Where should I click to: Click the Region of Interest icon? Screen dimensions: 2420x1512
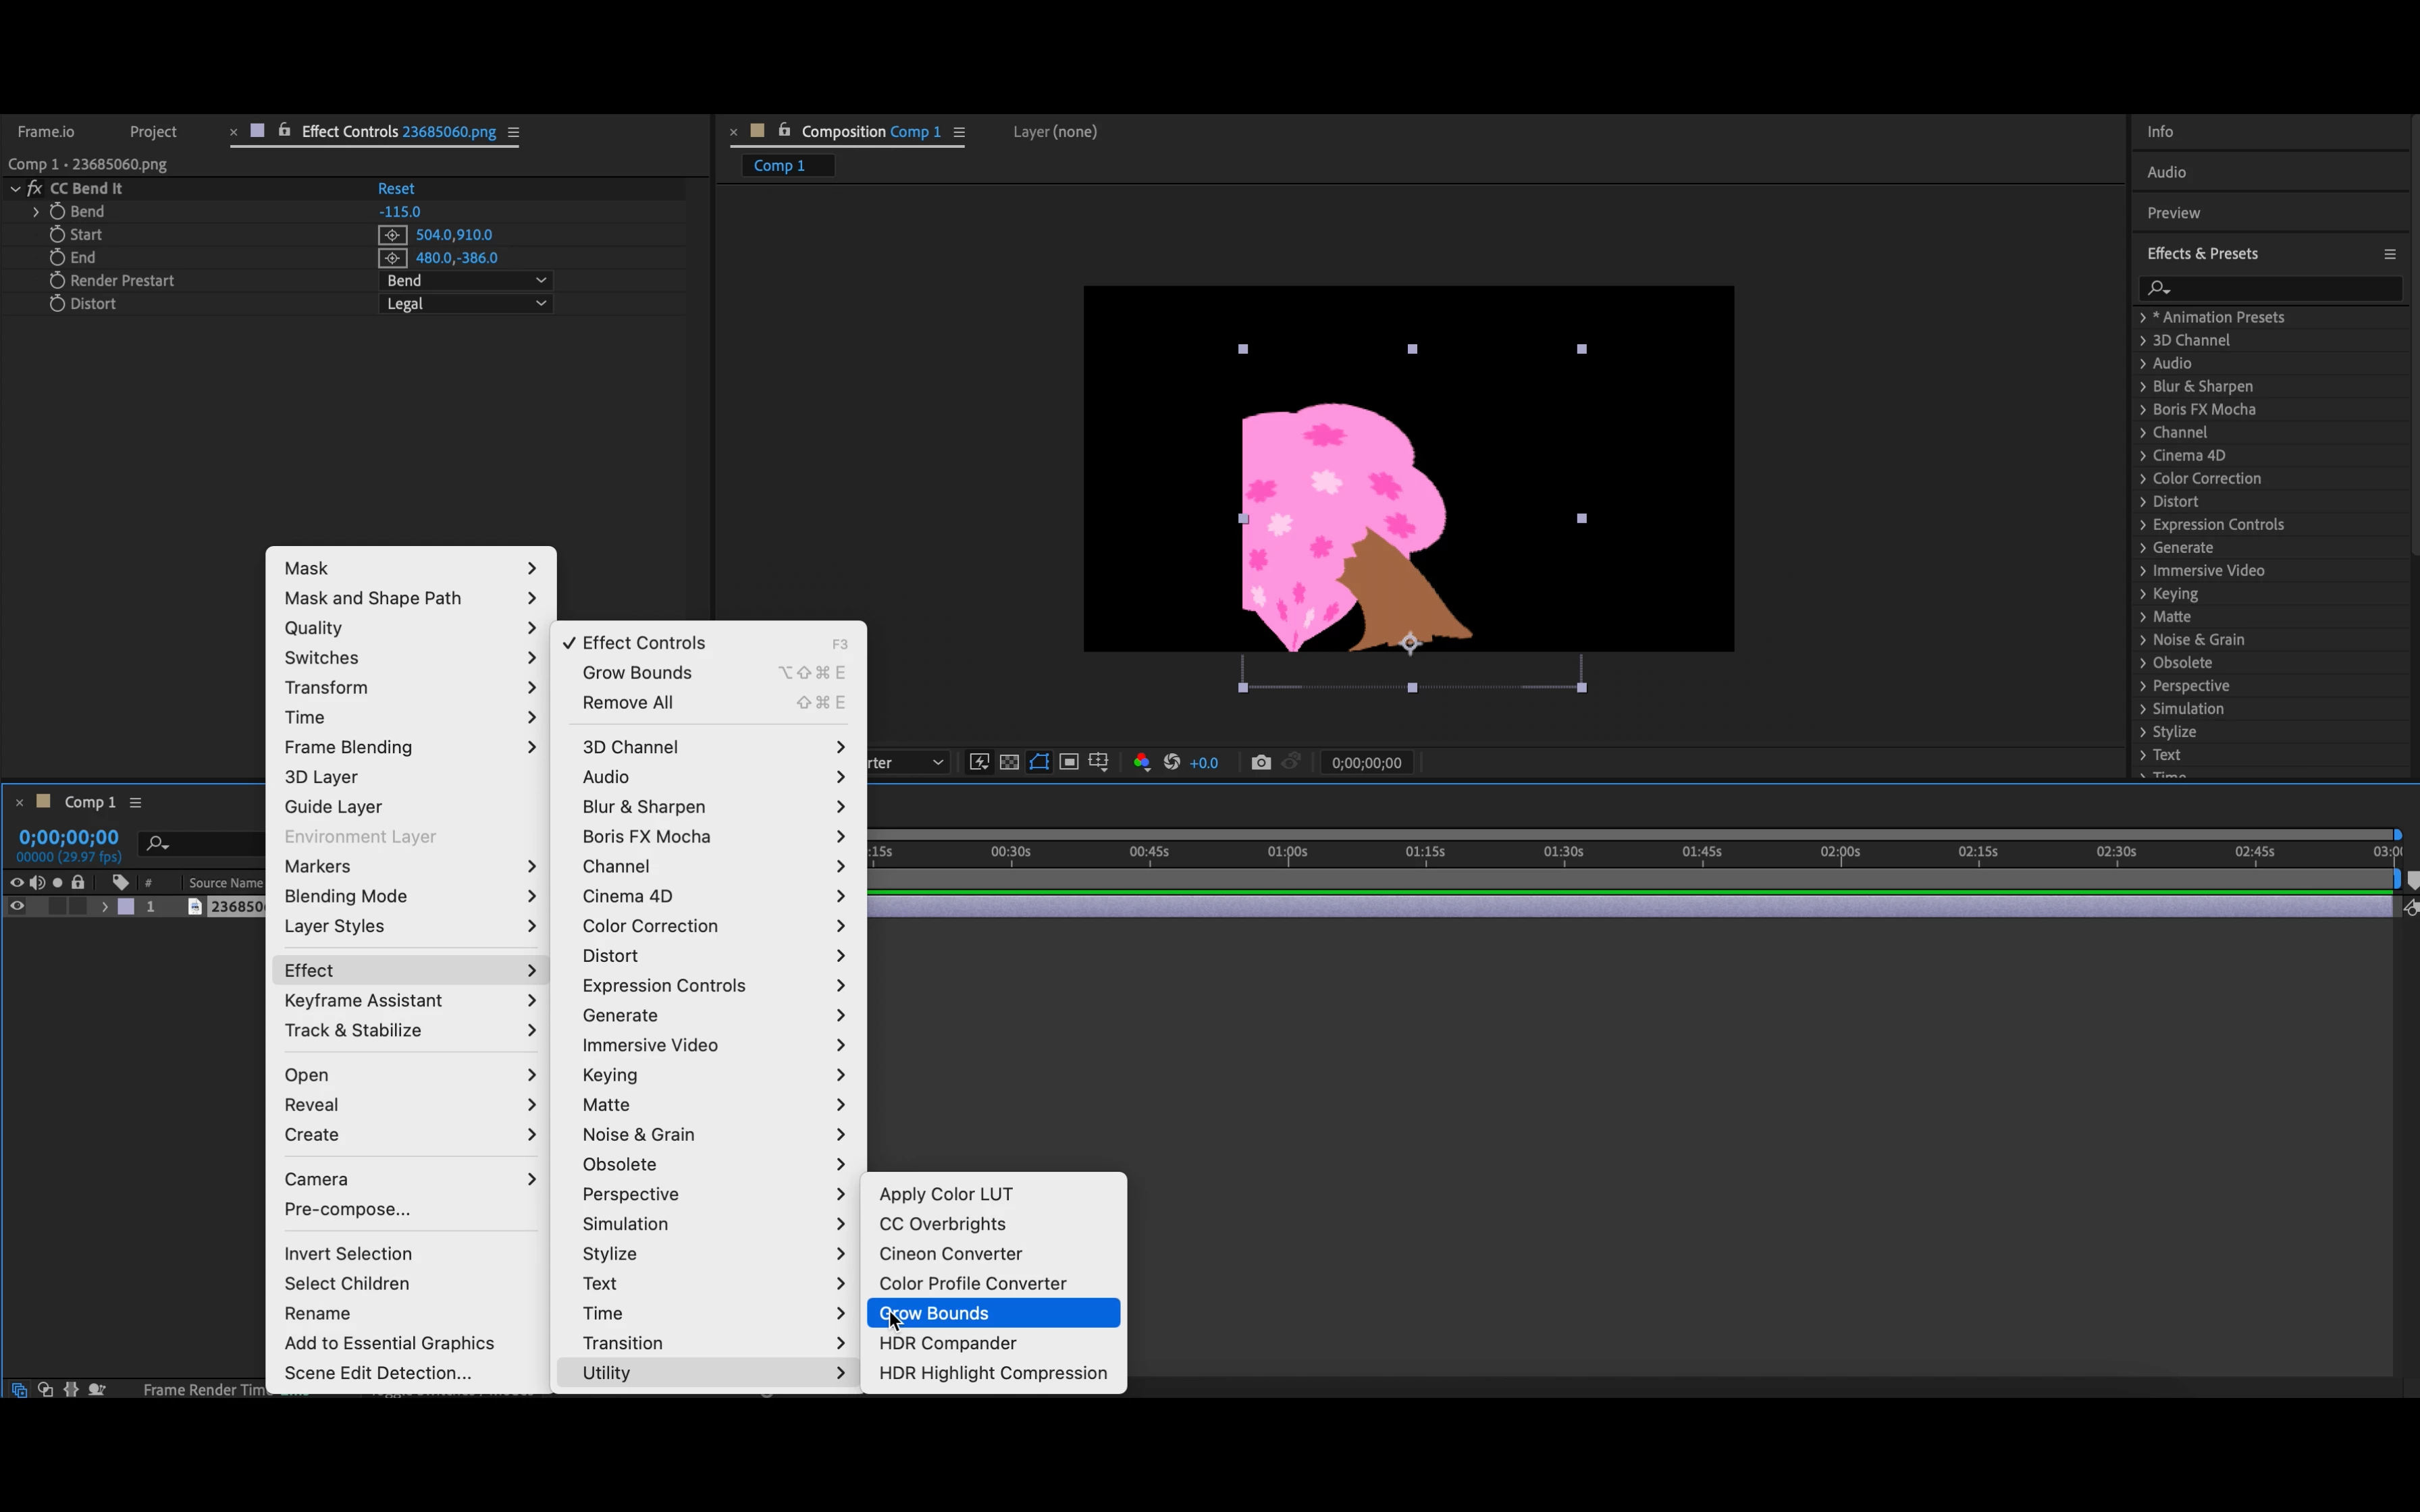[1069, 763]
